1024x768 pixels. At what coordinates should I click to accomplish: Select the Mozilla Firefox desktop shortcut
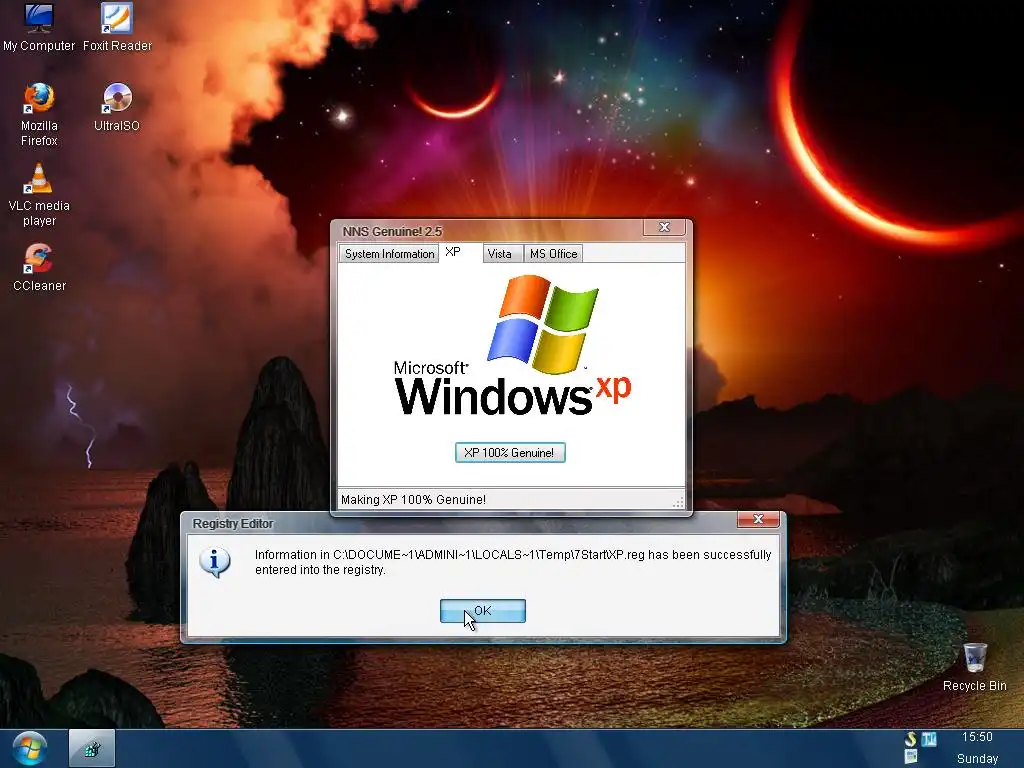pos(39,114)
